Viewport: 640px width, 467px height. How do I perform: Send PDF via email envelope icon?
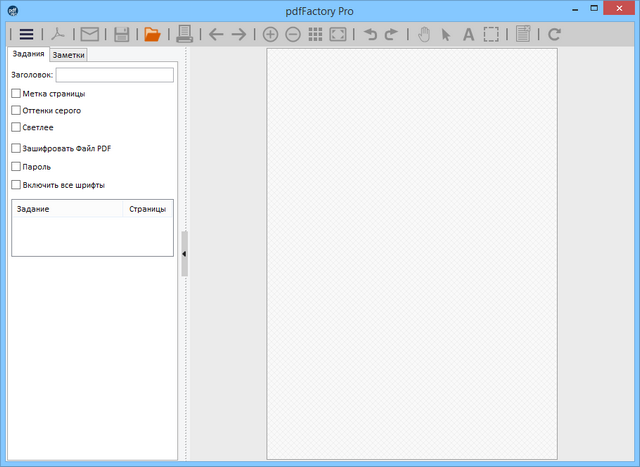pyautogui.click(x=90, y=34)
